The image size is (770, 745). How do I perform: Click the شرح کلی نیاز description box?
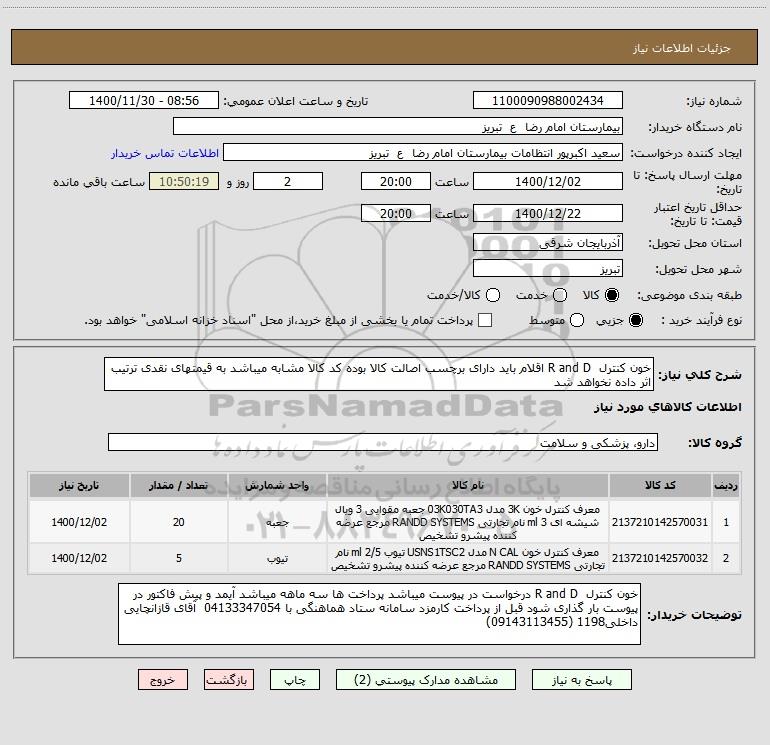[x=379, y=374]
